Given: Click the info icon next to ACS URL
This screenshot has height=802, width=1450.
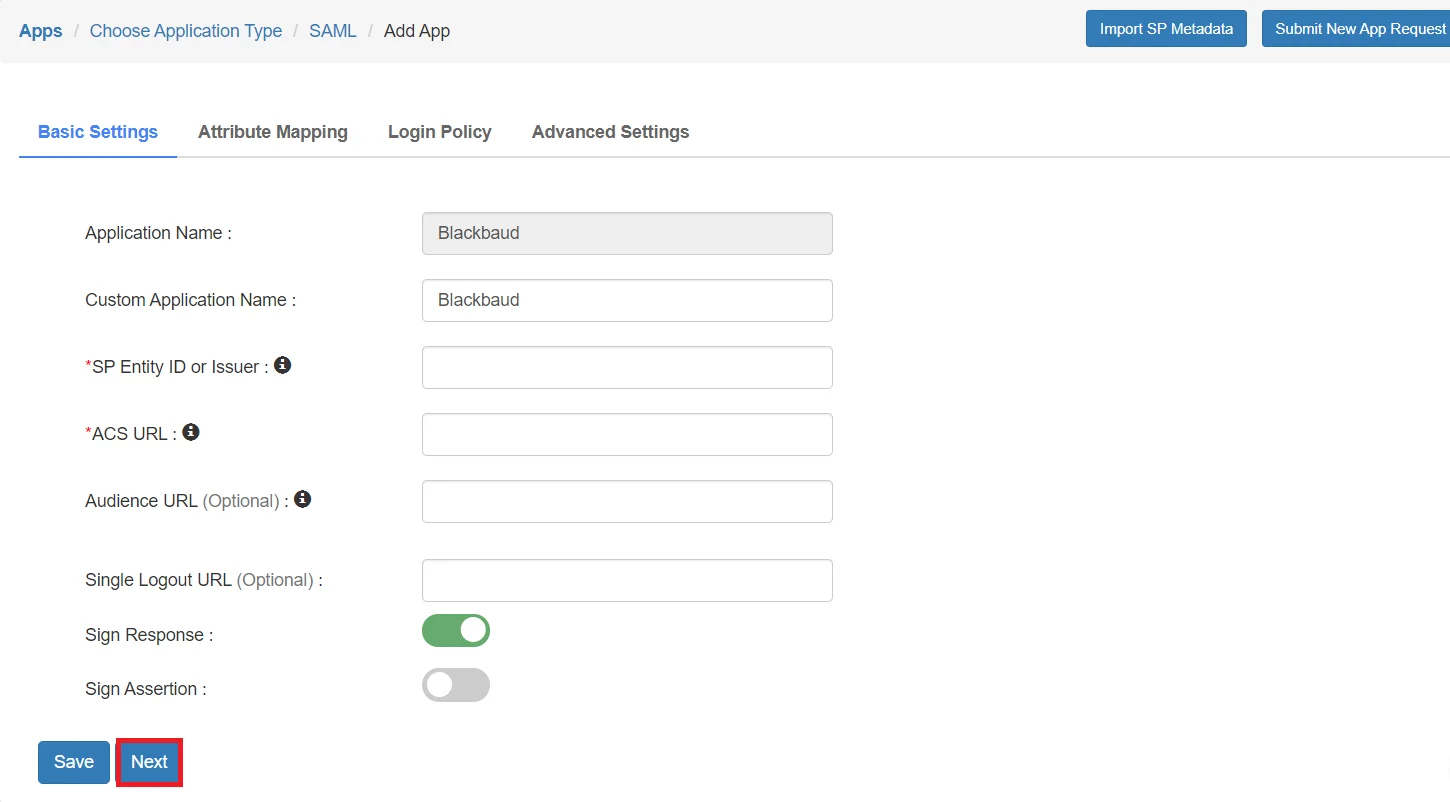Looking at the screenshot, I should click(191, 432).
